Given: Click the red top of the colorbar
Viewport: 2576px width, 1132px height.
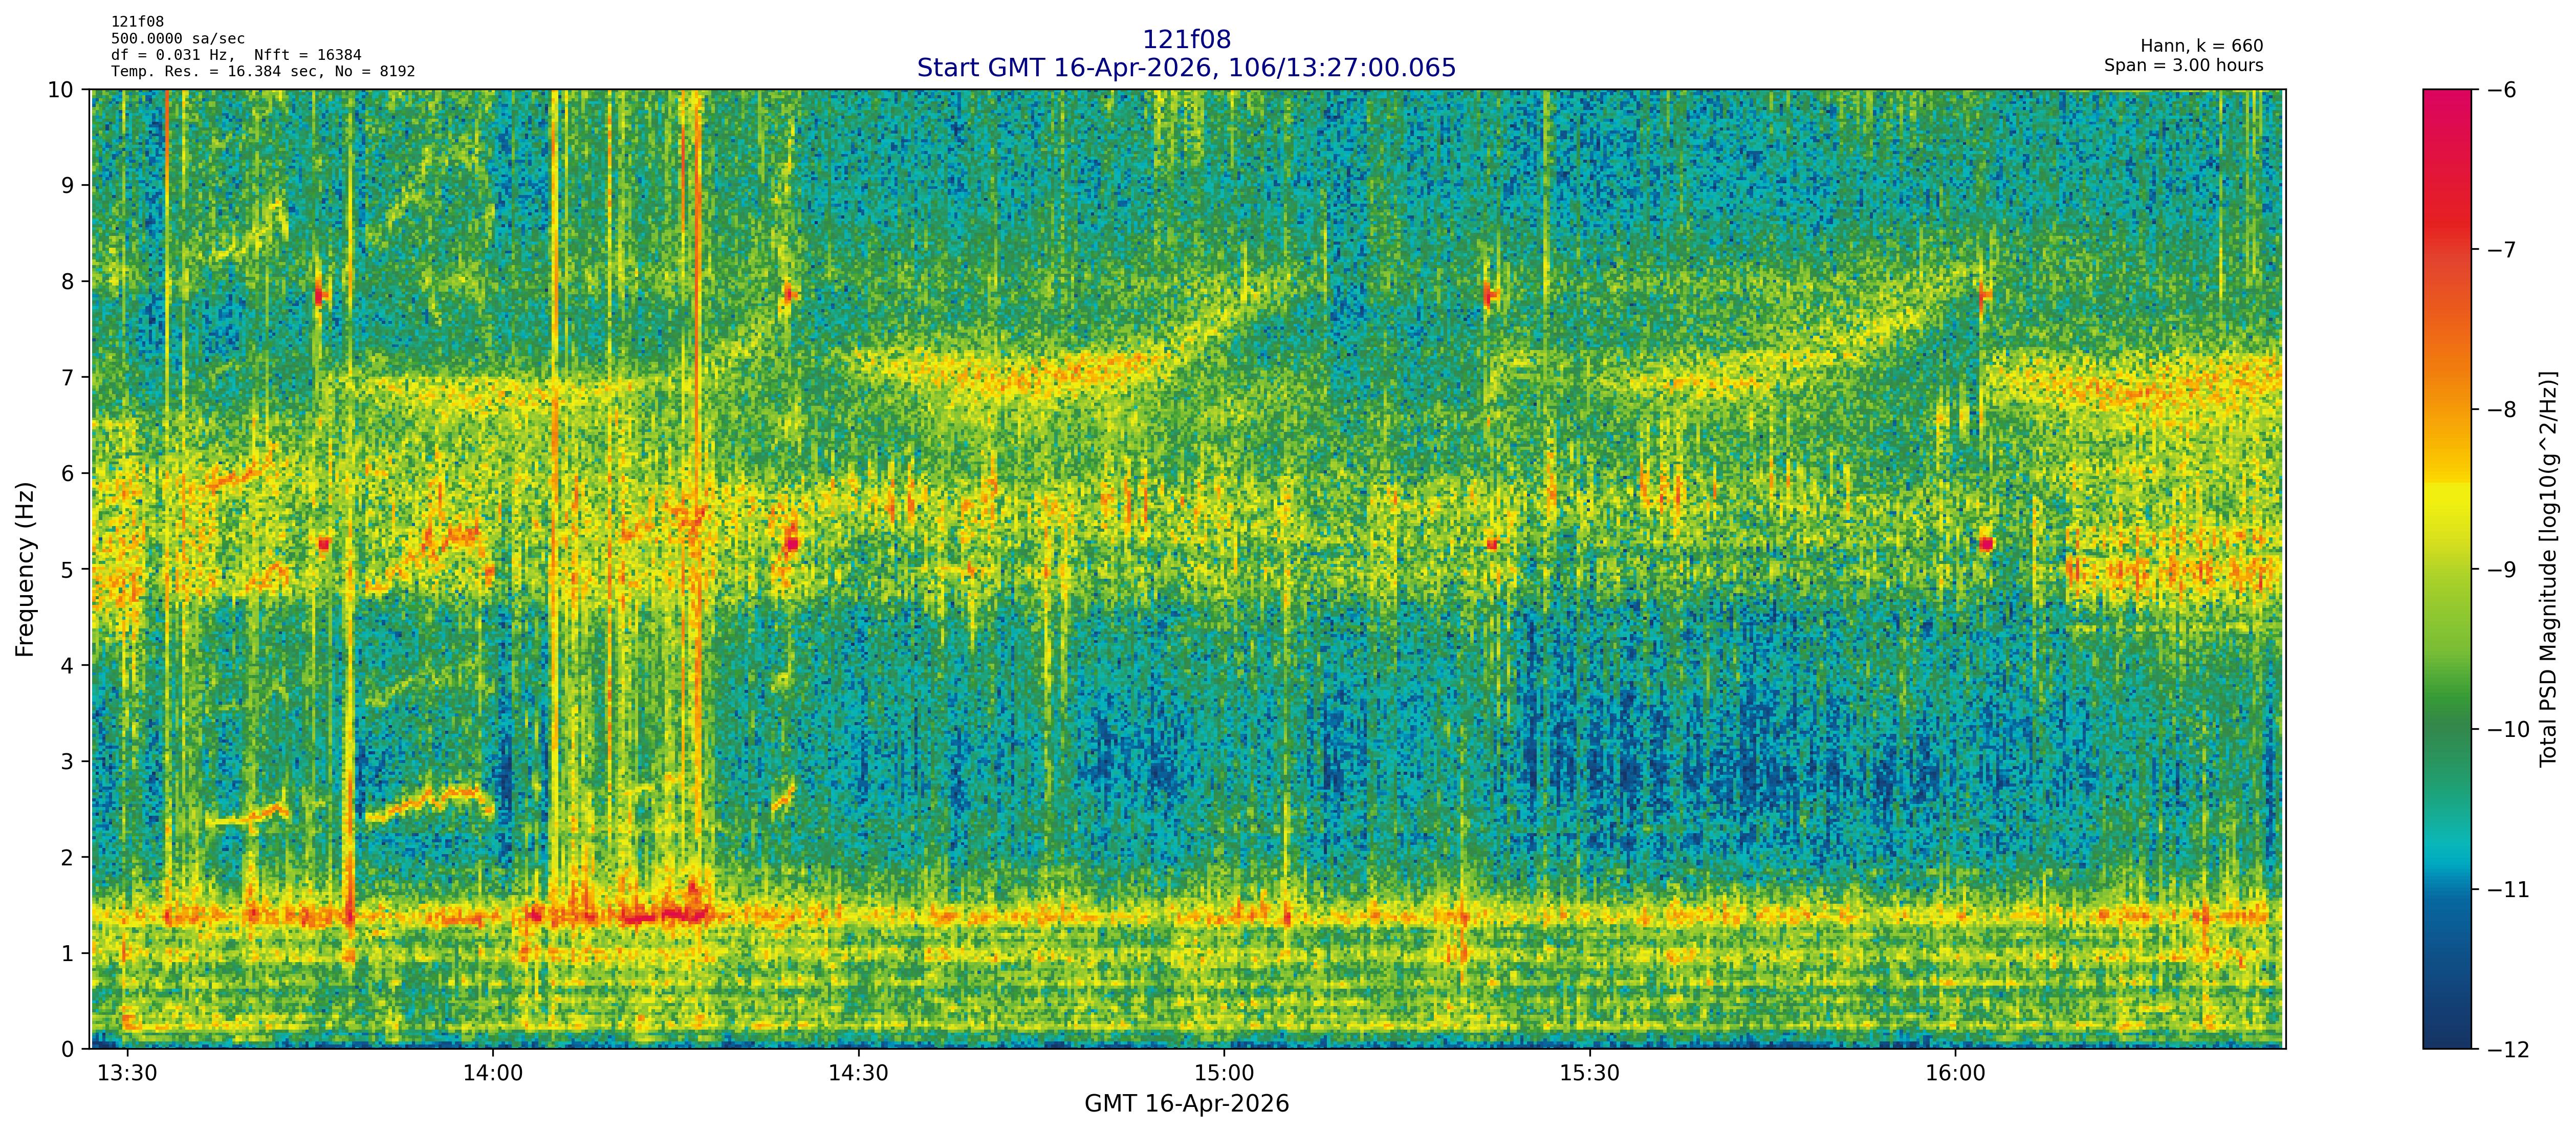Looking at the screenshot, I should [2446, 105].
